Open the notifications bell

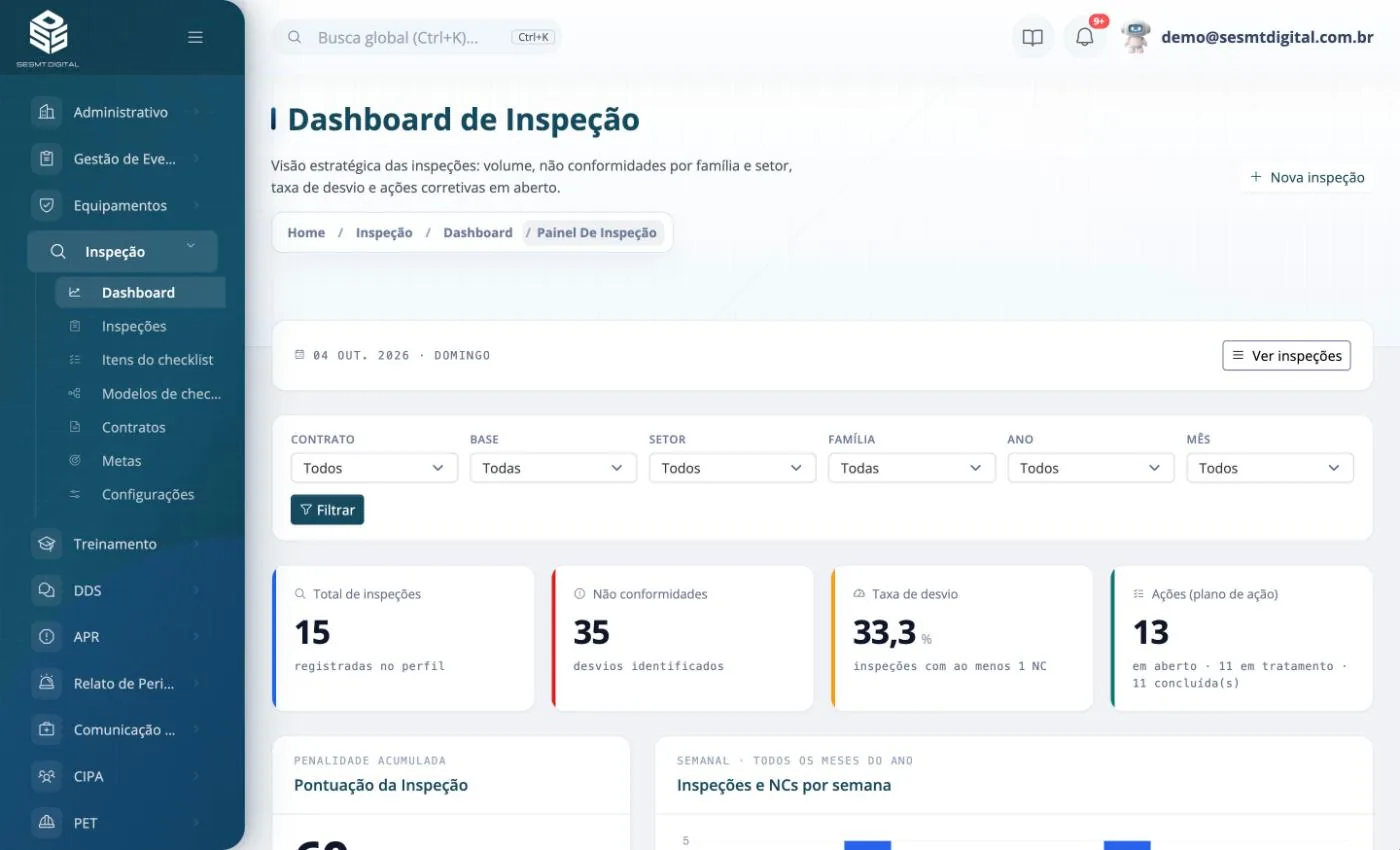(1085, 38)
